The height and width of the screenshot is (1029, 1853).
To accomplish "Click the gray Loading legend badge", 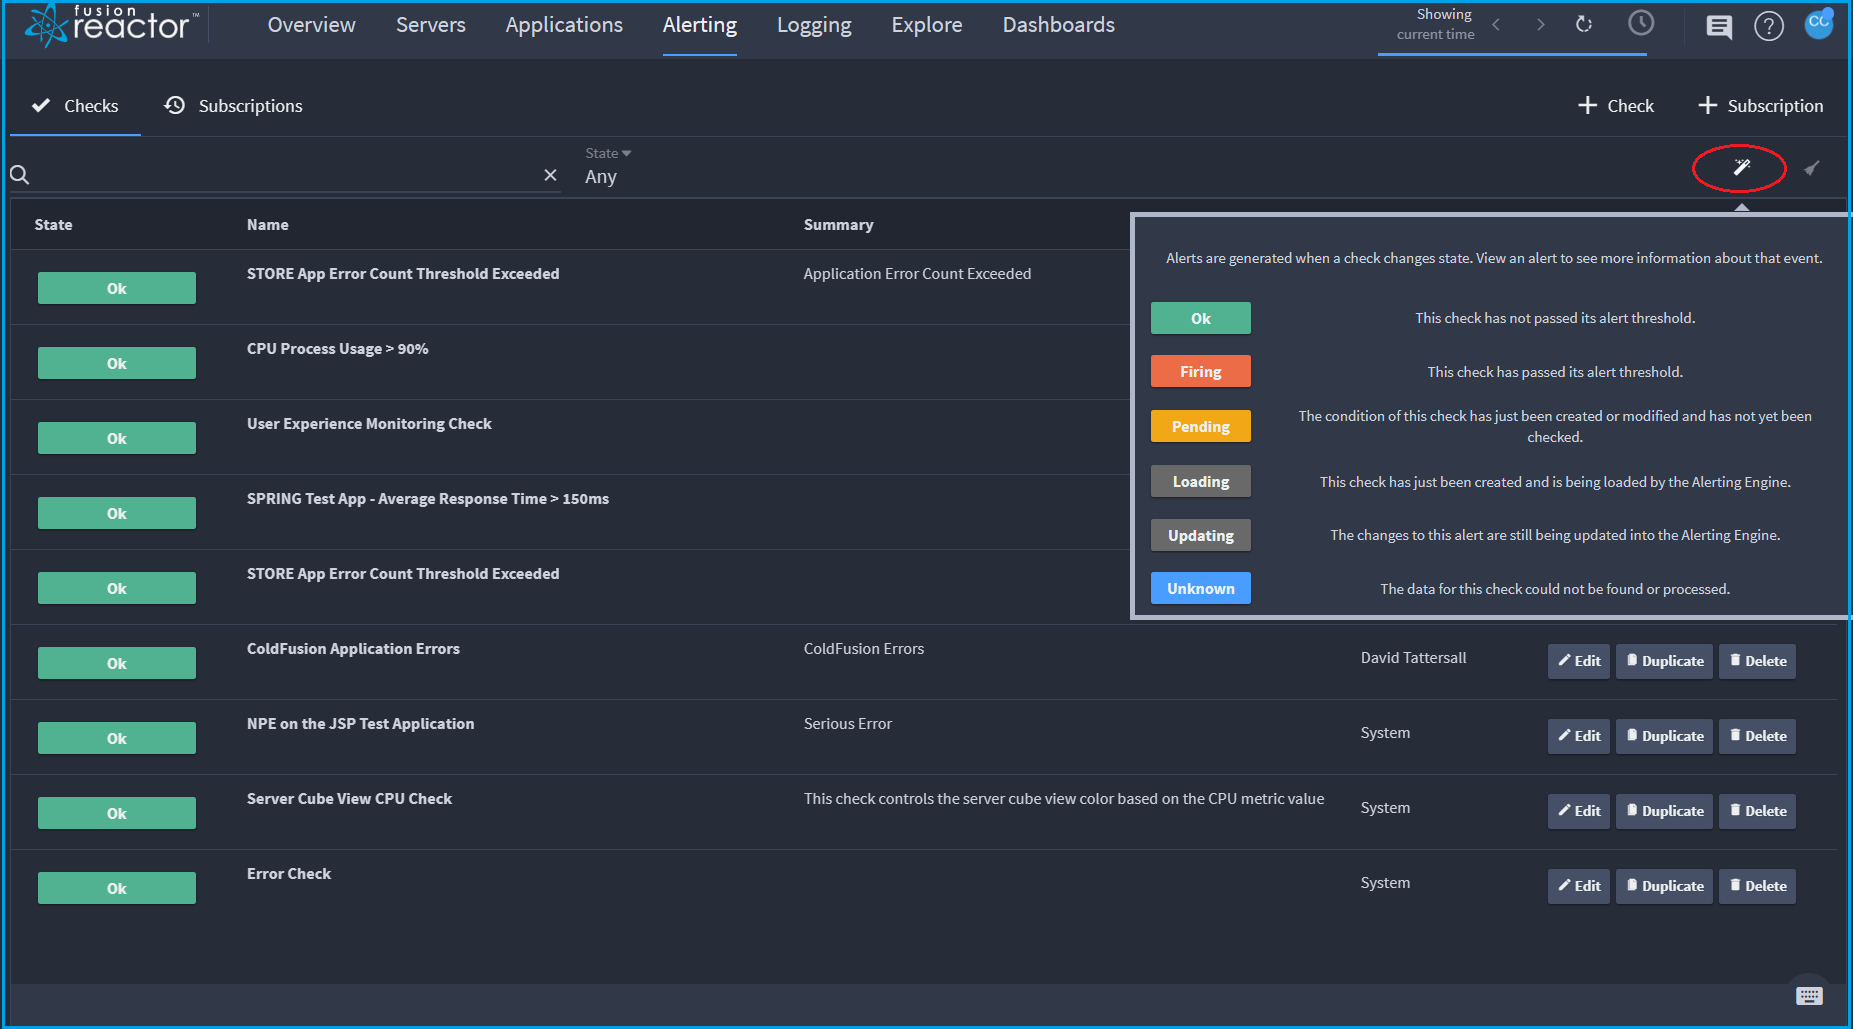I will [x=1201, y=481].
